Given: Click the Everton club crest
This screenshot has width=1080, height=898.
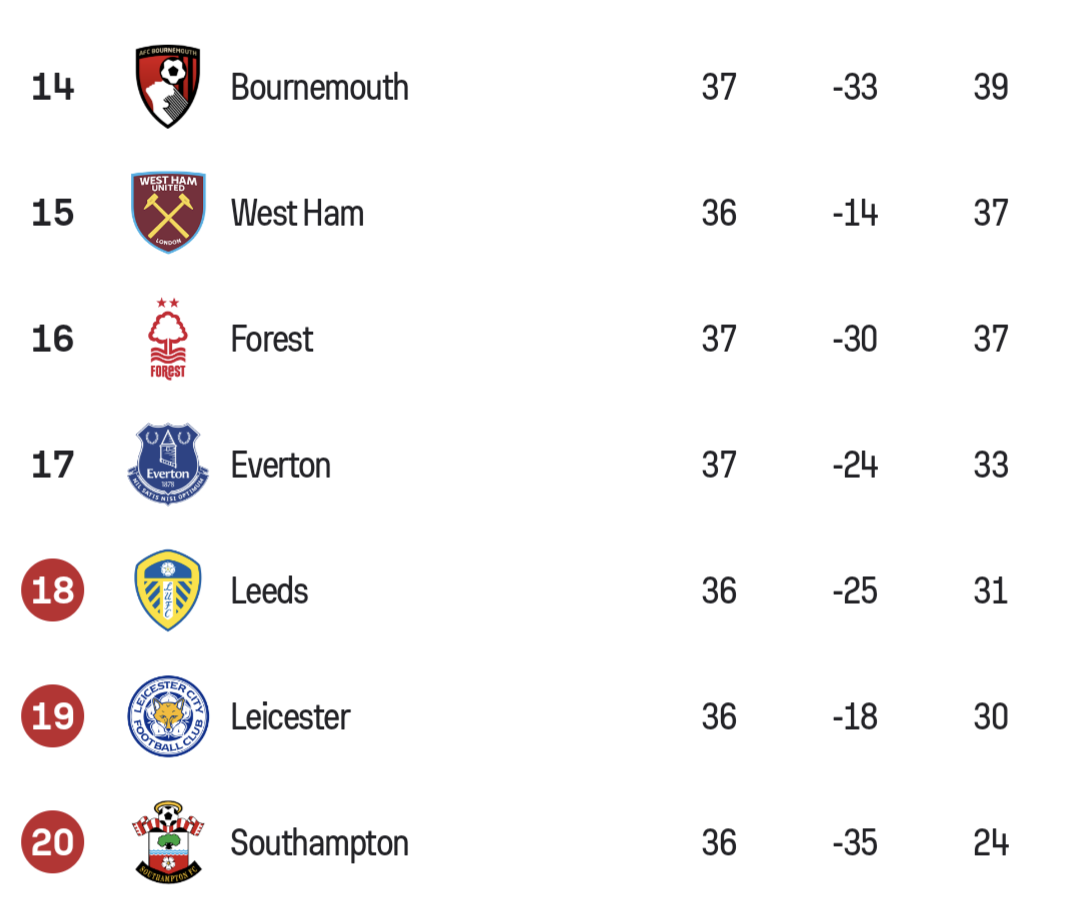Looking at the screenshot, I should pyautogui.click(x=168, y=464).
